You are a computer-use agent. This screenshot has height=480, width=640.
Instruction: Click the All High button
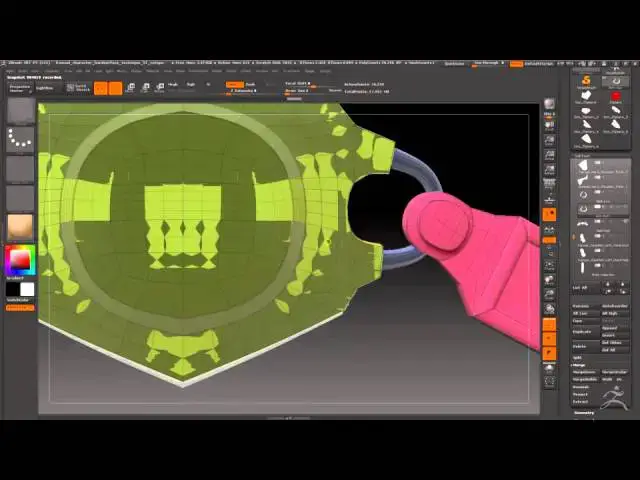pyautogui.click(x=615, y=313)
